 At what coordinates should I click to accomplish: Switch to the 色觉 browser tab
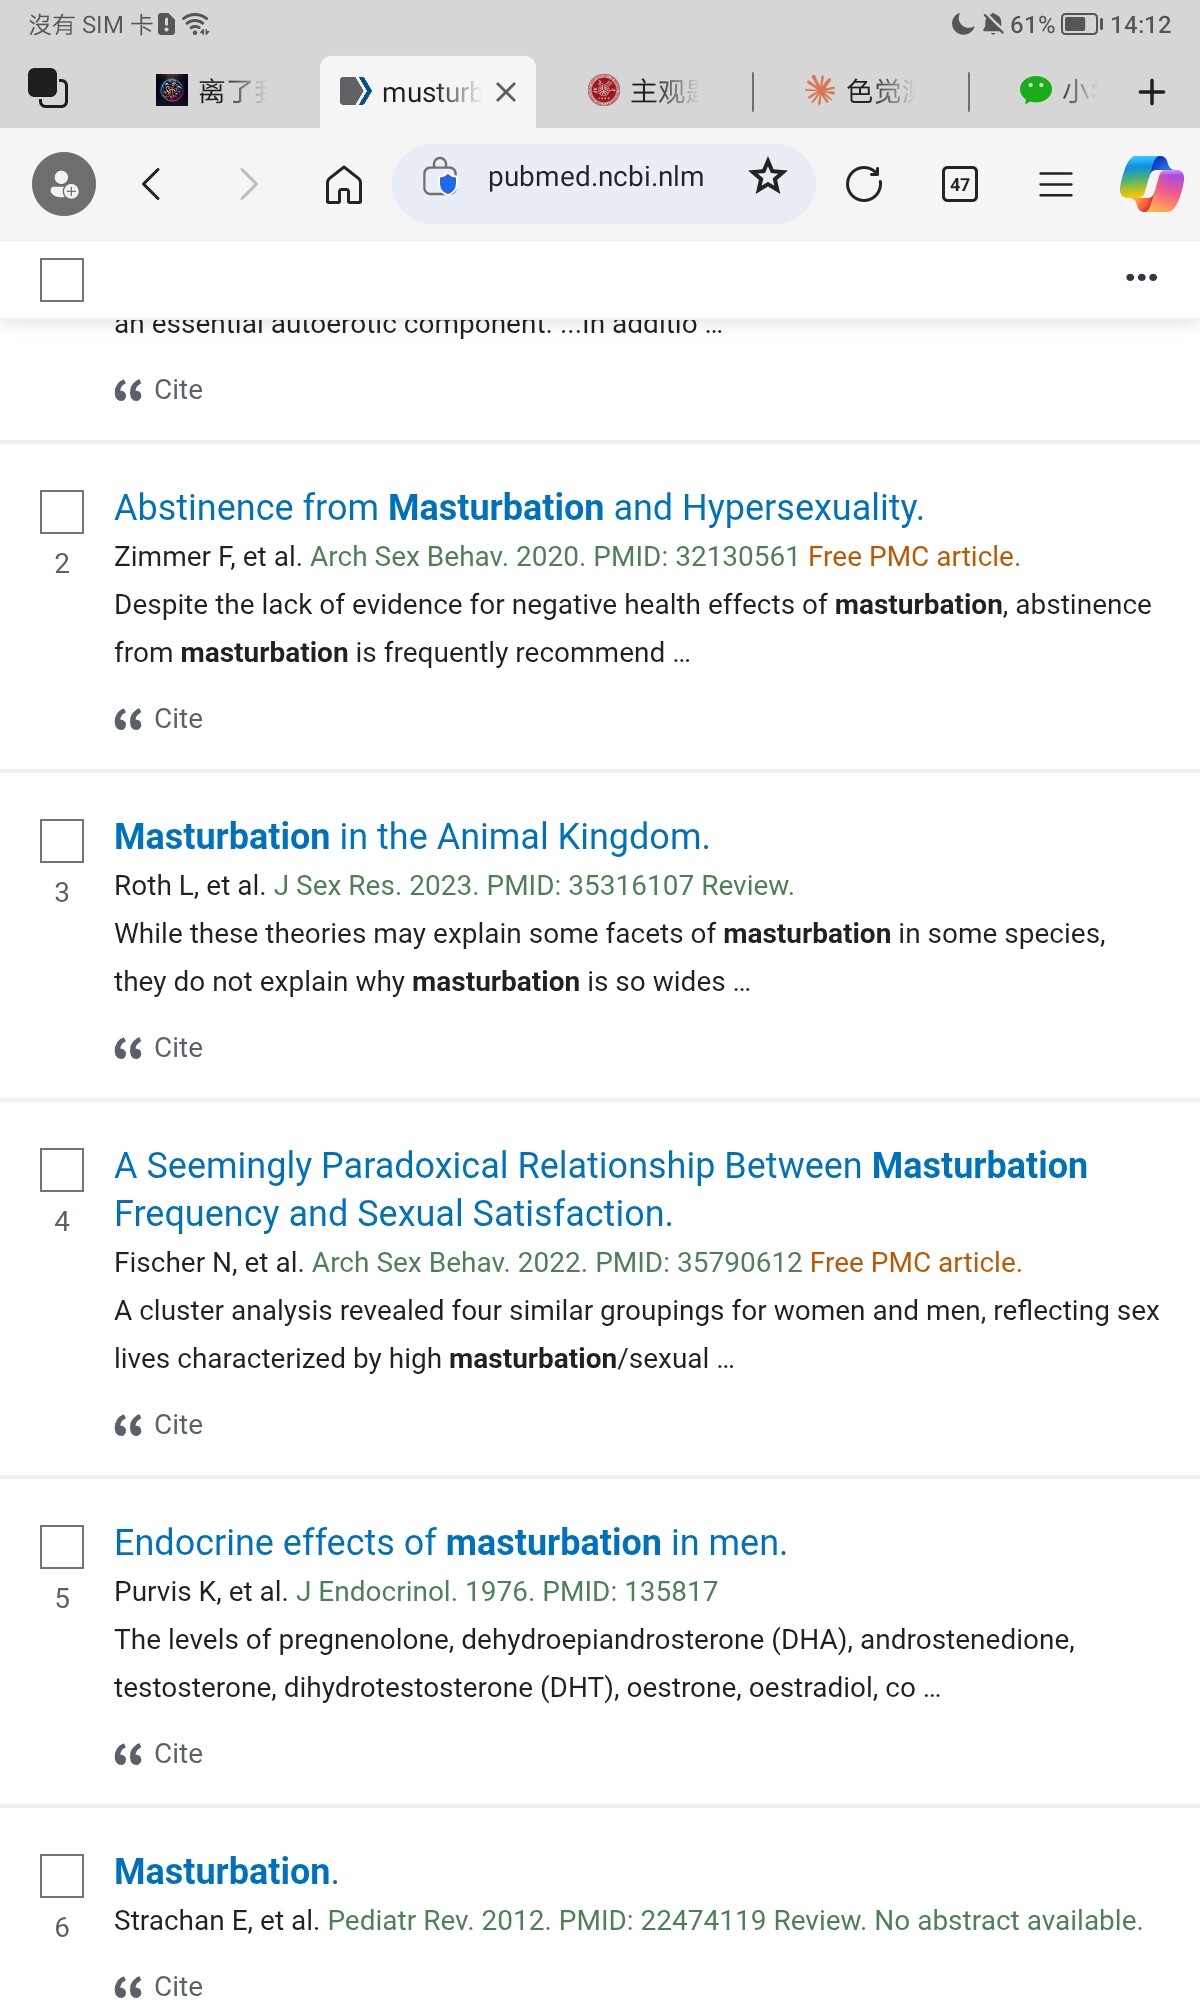click(860, 92)
